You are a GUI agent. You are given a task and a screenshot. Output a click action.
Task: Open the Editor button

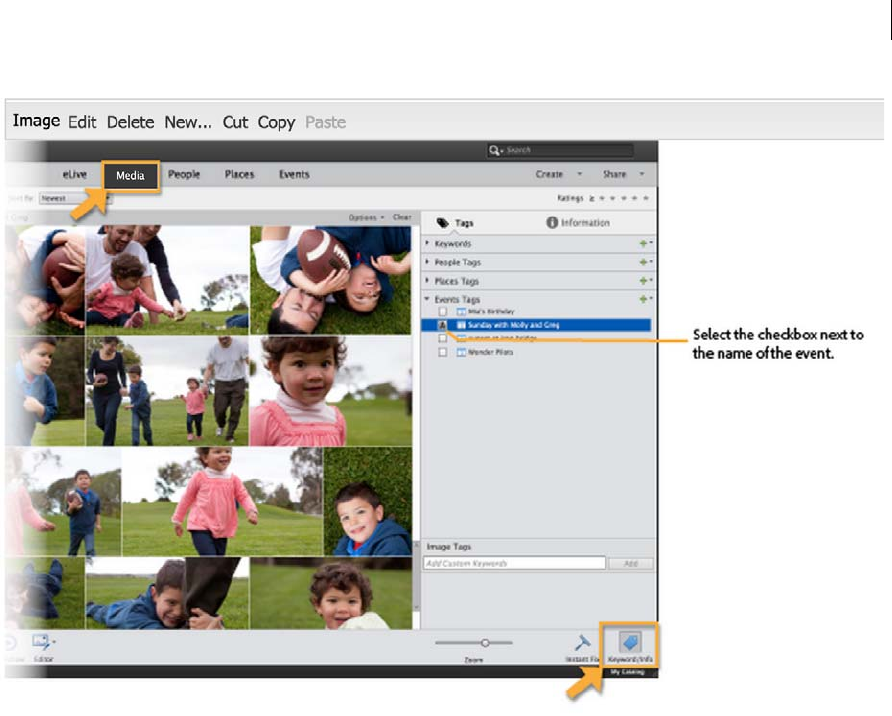click(41, 647)
